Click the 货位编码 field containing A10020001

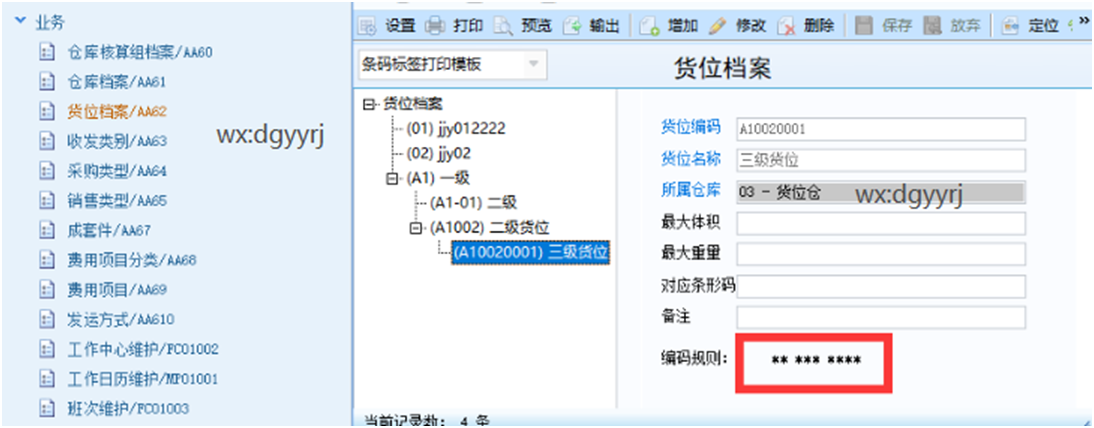click(x=881, y=129)
